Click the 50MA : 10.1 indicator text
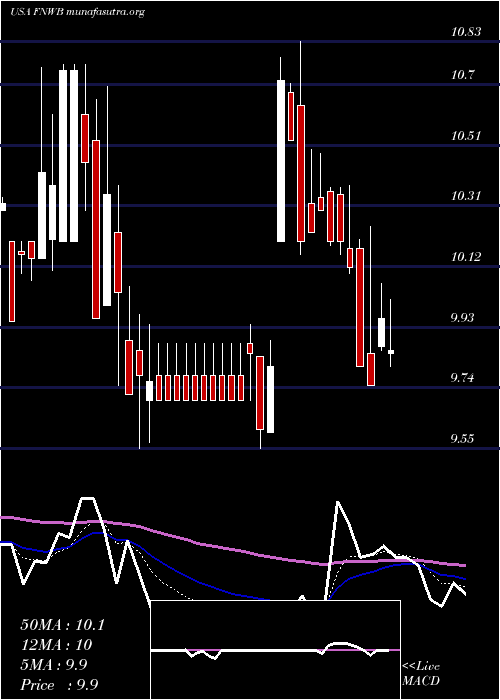Screen dimensions: 500x700 (62, 625)
